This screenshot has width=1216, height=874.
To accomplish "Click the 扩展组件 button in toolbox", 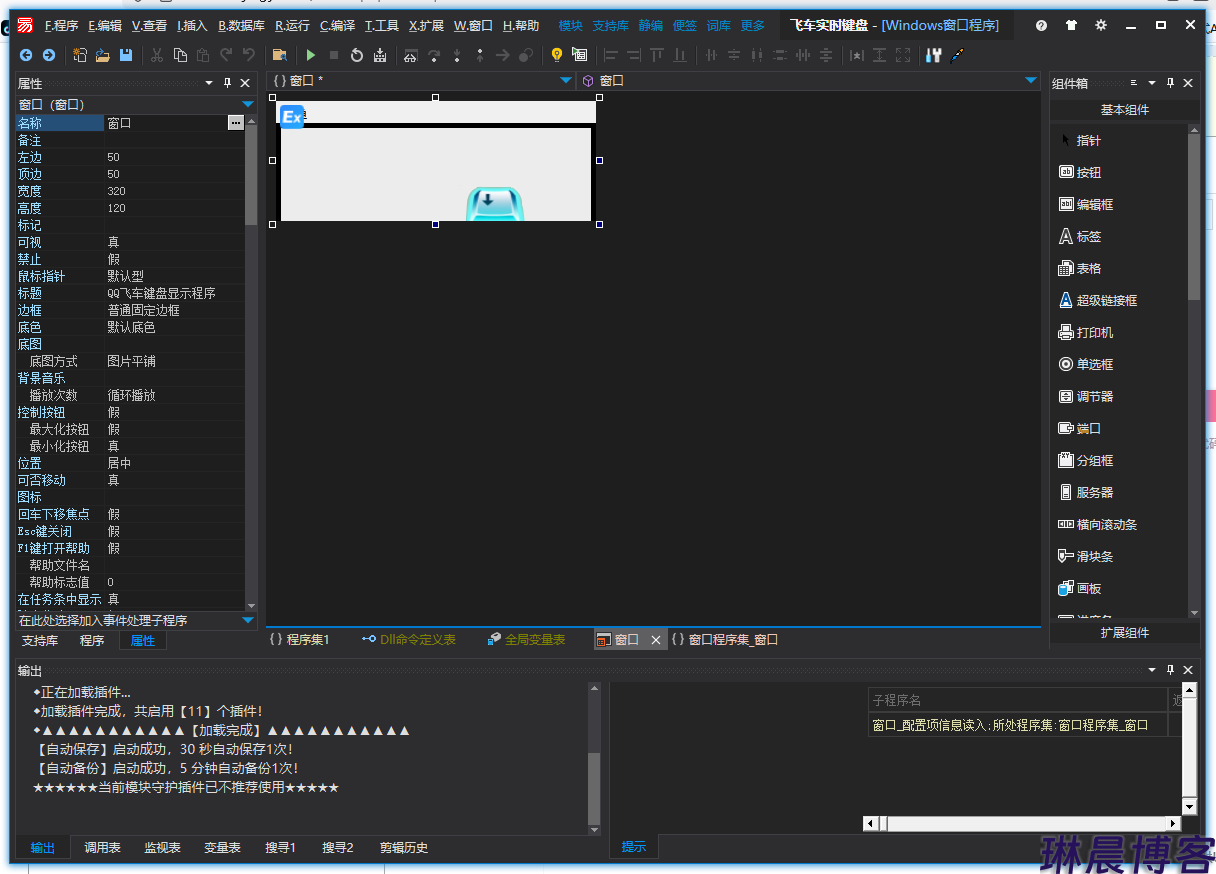I will (x=1124, y=632).
